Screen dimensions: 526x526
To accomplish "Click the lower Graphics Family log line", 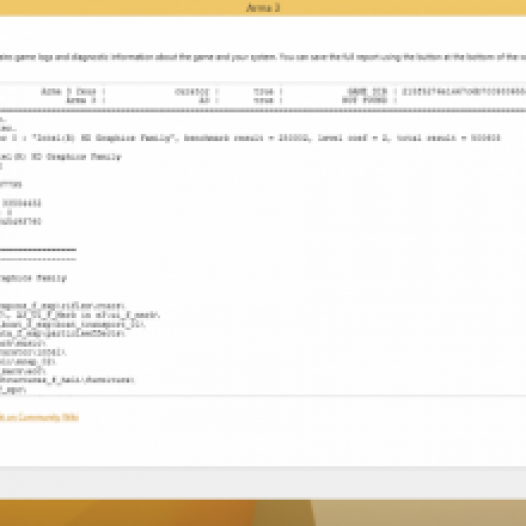I will point(34,278).
